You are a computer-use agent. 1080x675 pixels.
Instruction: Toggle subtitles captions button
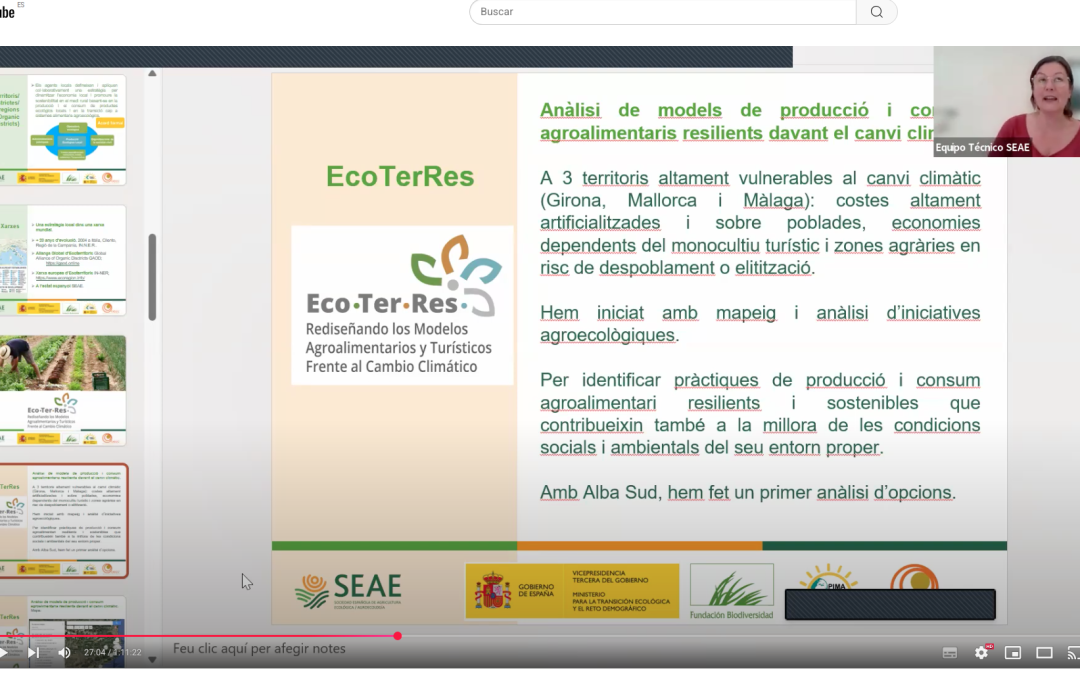click(950, 652)
